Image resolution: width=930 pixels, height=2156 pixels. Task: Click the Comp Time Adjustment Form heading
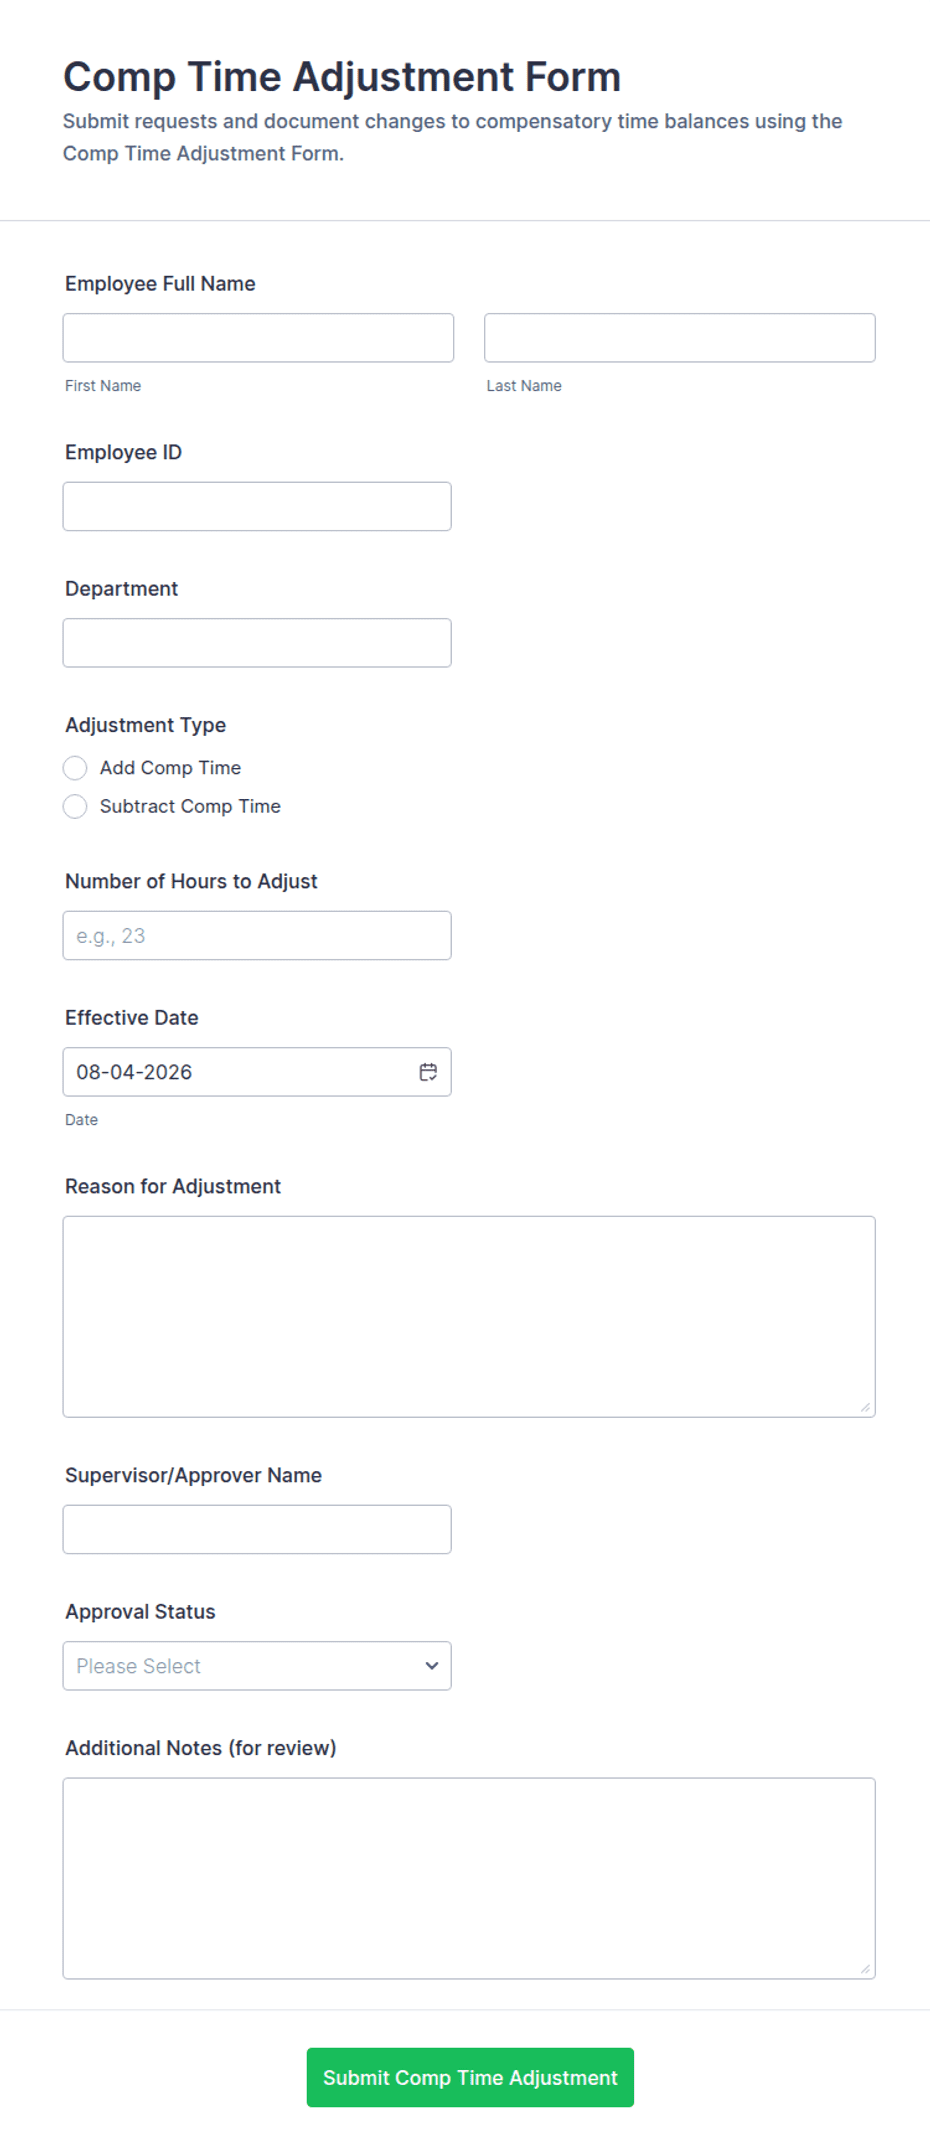coord(342,77)
